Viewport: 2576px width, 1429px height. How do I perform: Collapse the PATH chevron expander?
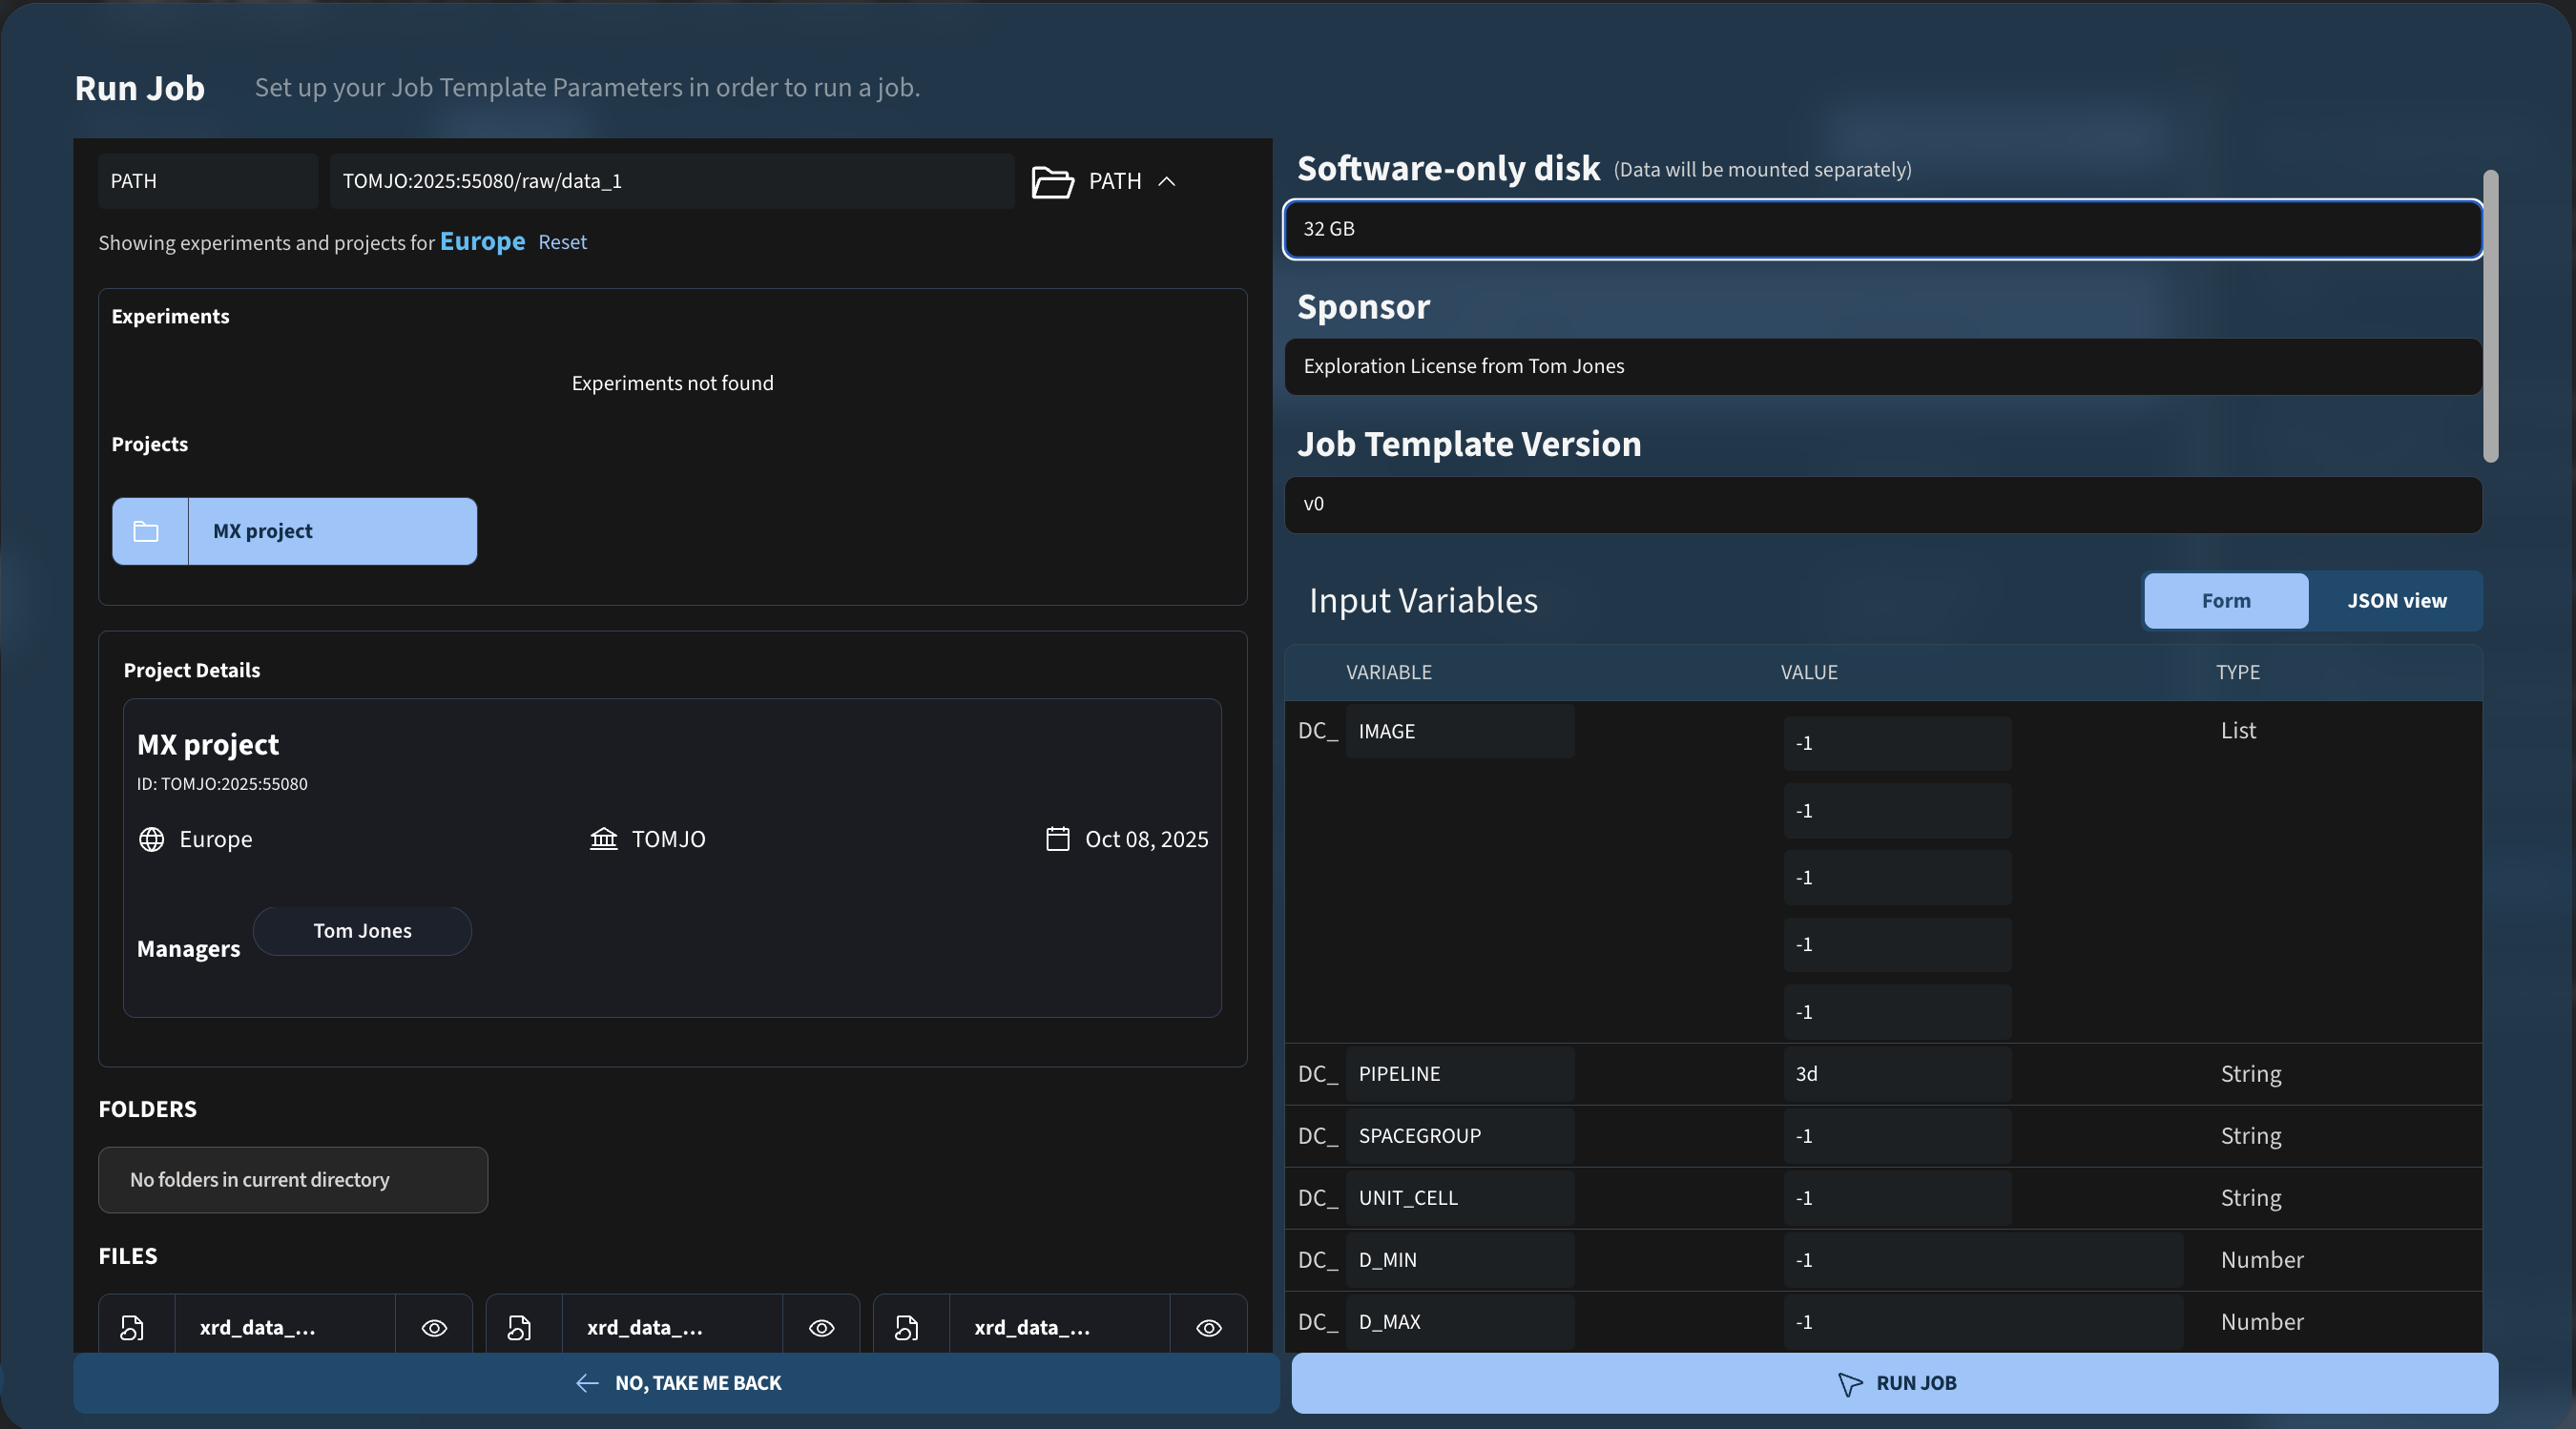pos(1166,182)
